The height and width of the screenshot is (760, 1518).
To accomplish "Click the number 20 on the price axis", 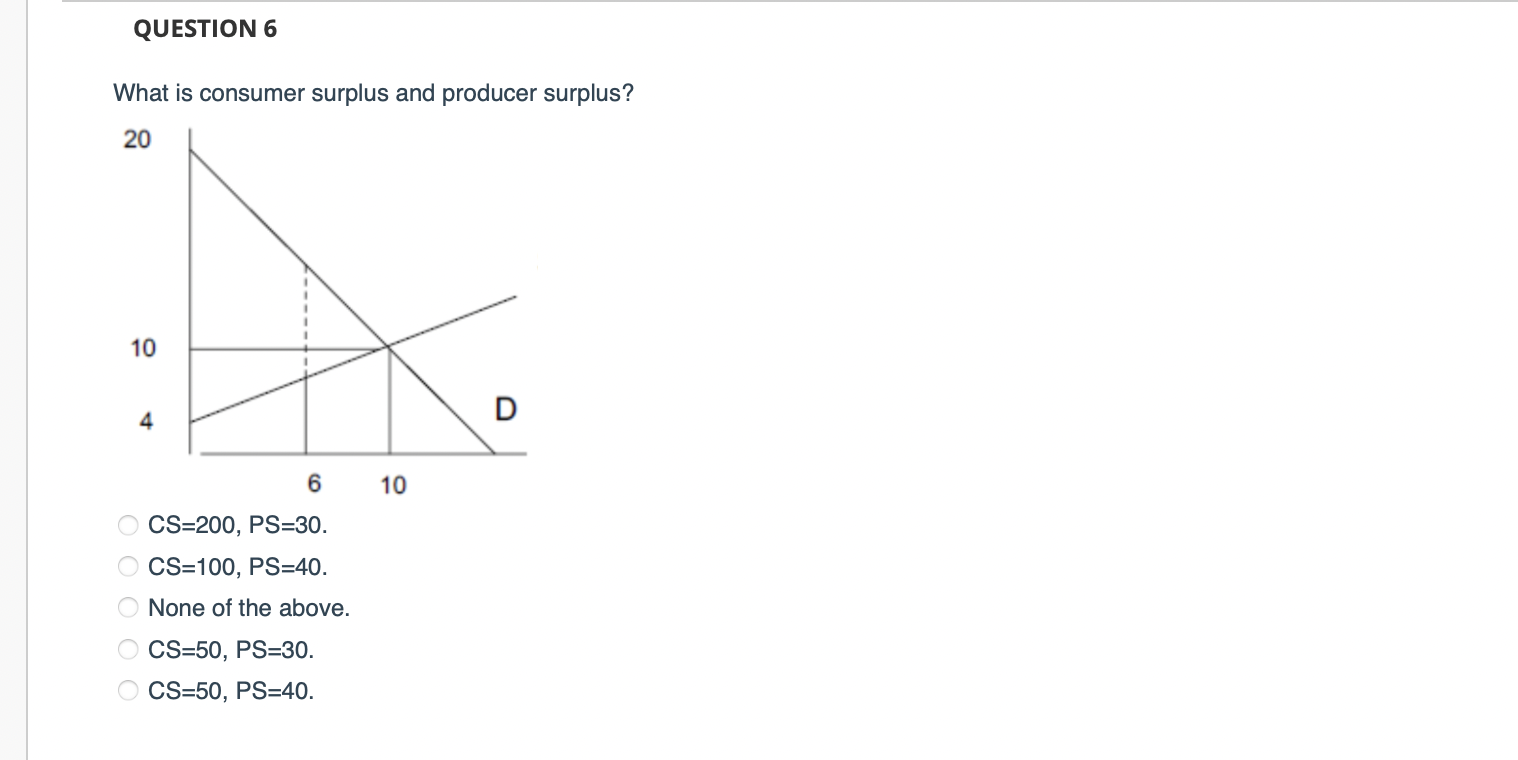I will 140,138.
